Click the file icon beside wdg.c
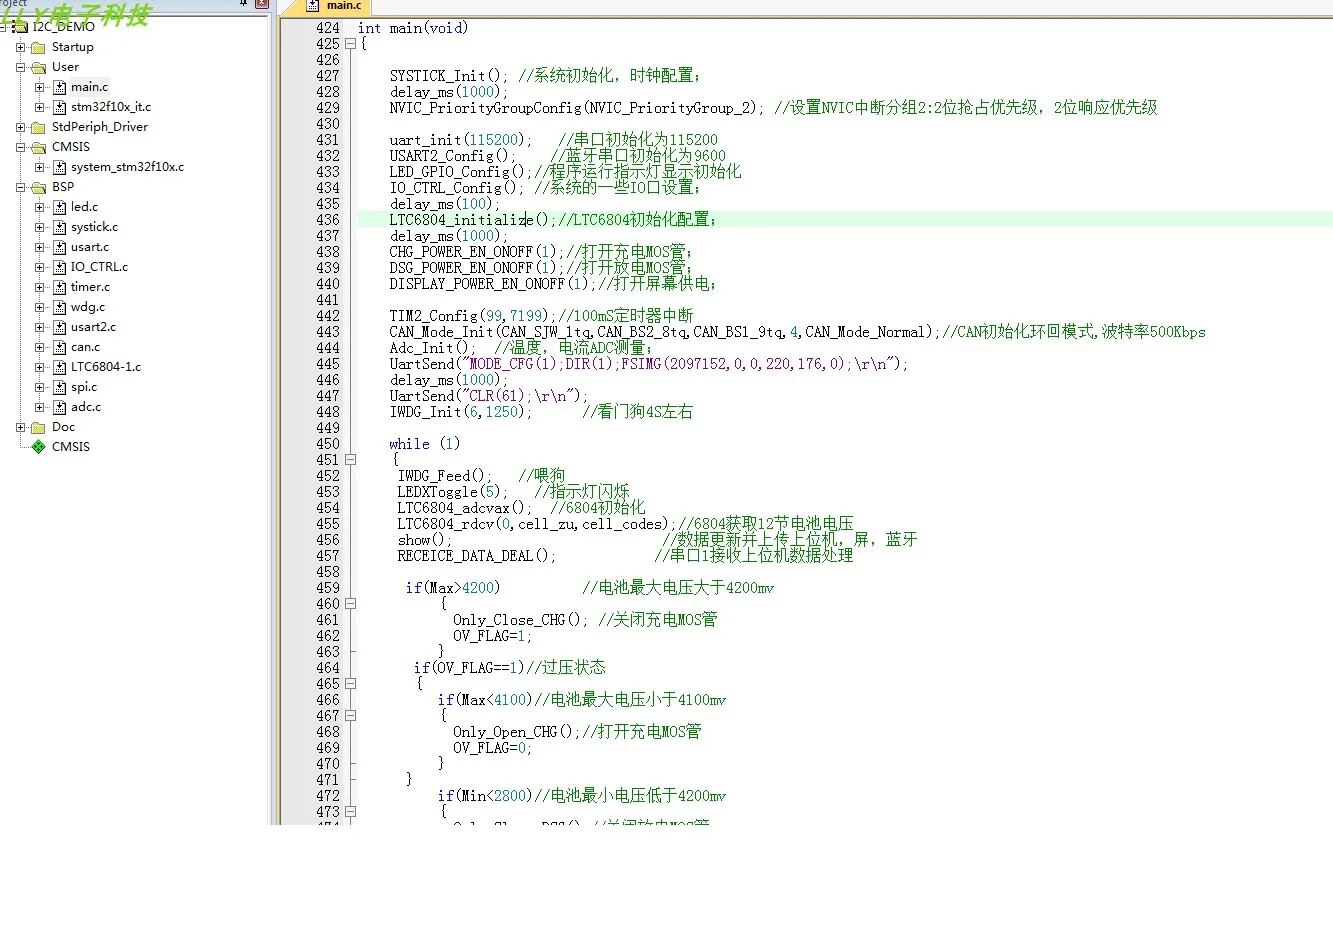 (x=59, y=307)
